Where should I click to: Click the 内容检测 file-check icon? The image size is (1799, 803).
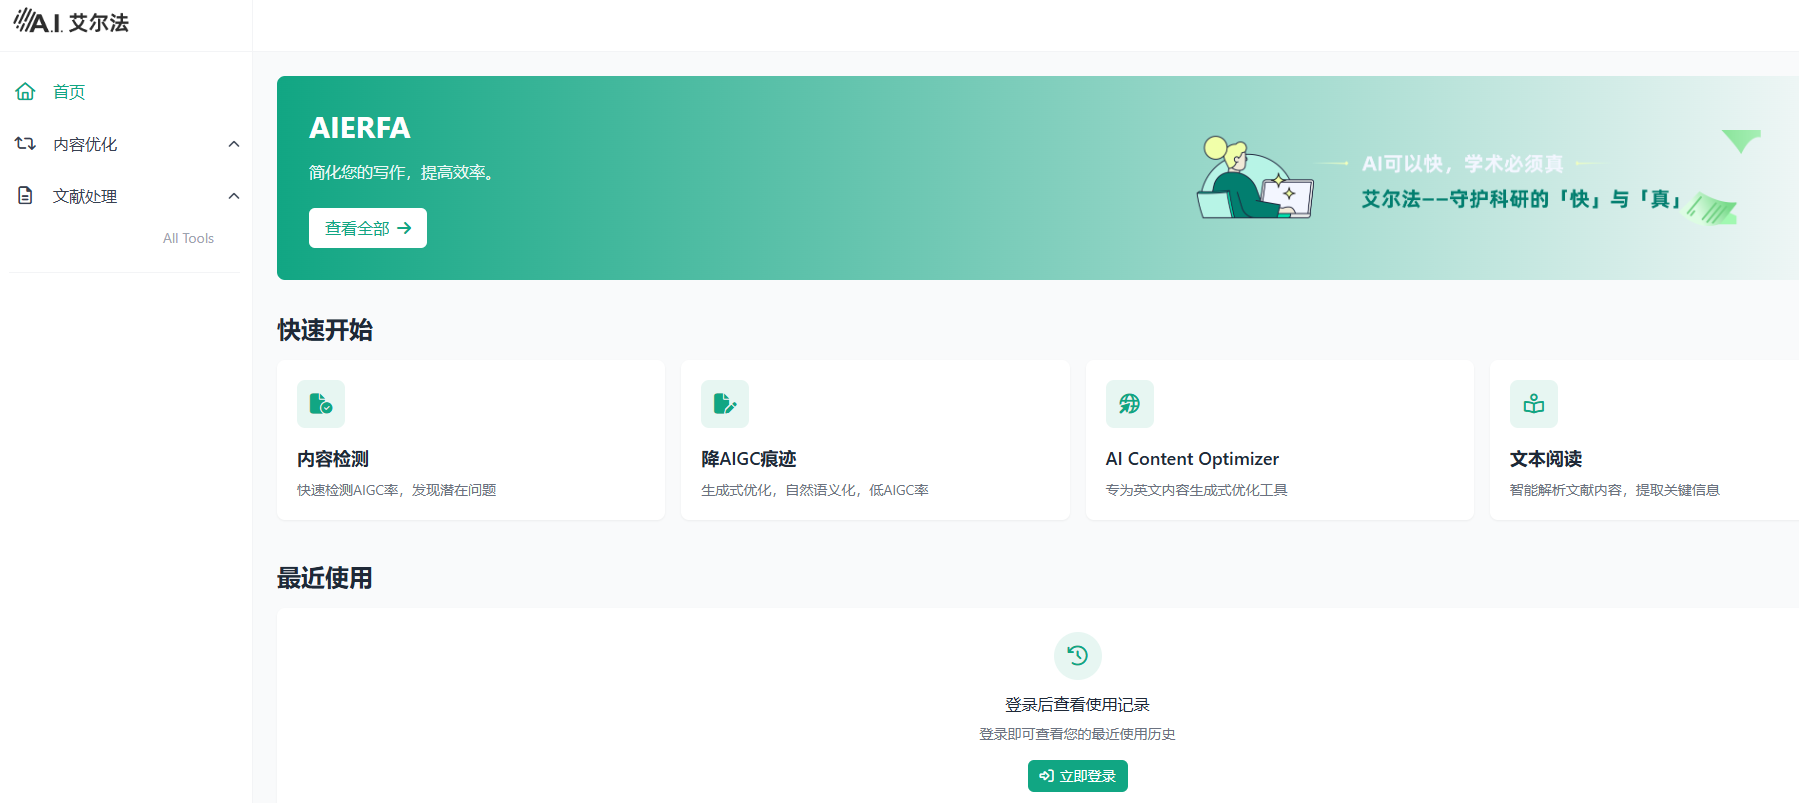tap(321, 404)
